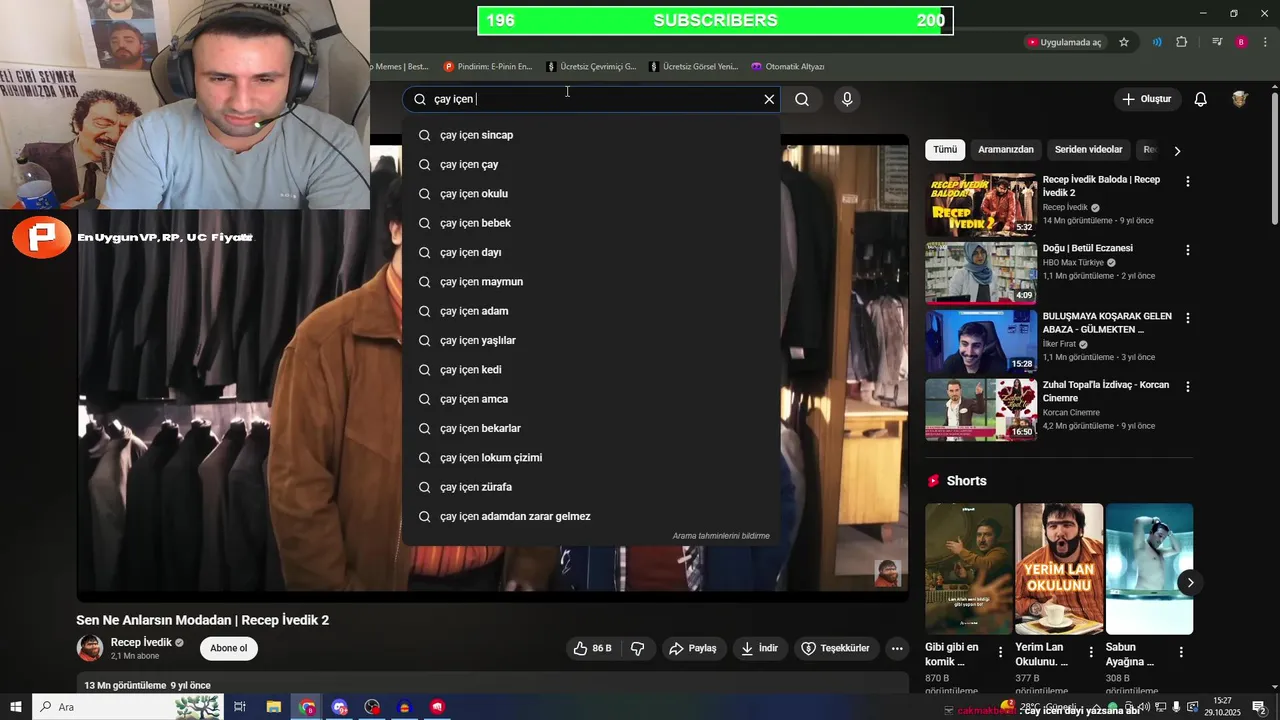
Task: Open the YouTube account avatar menu
Action: tap(1240, 99)
